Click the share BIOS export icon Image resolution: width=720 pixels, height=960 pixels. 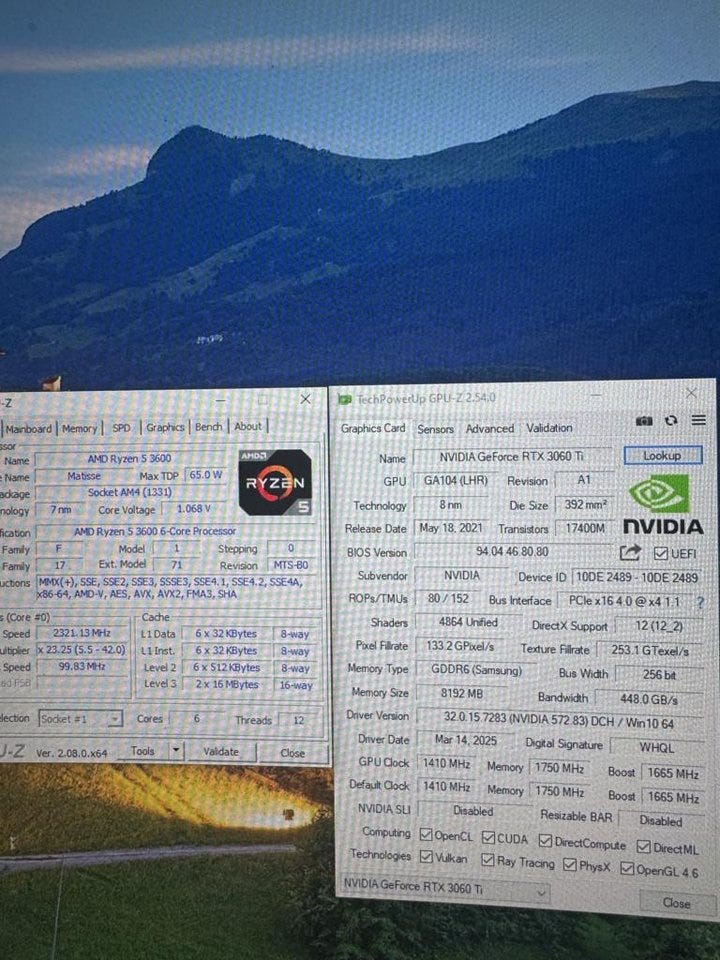pyautogui.click(x=630, y=553)
